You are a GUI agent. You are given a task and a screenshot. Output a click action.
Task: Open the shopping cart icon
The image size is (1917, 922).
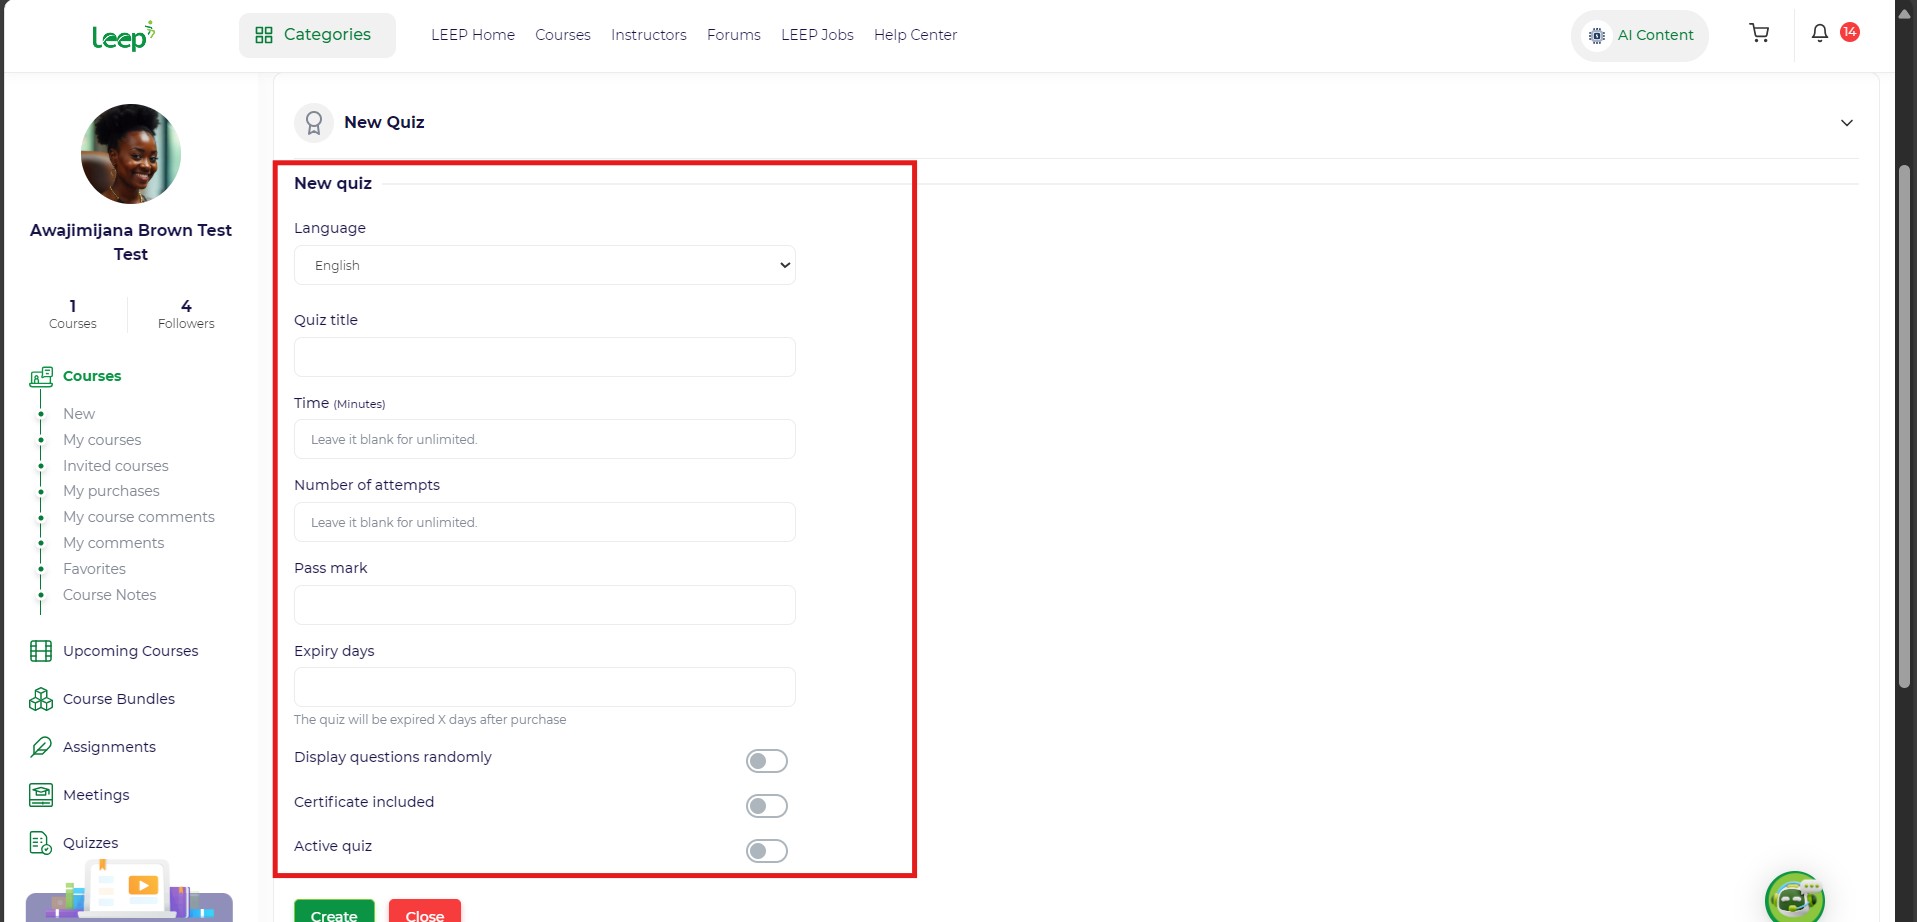pyautogui.click(x=1759, y=34)
